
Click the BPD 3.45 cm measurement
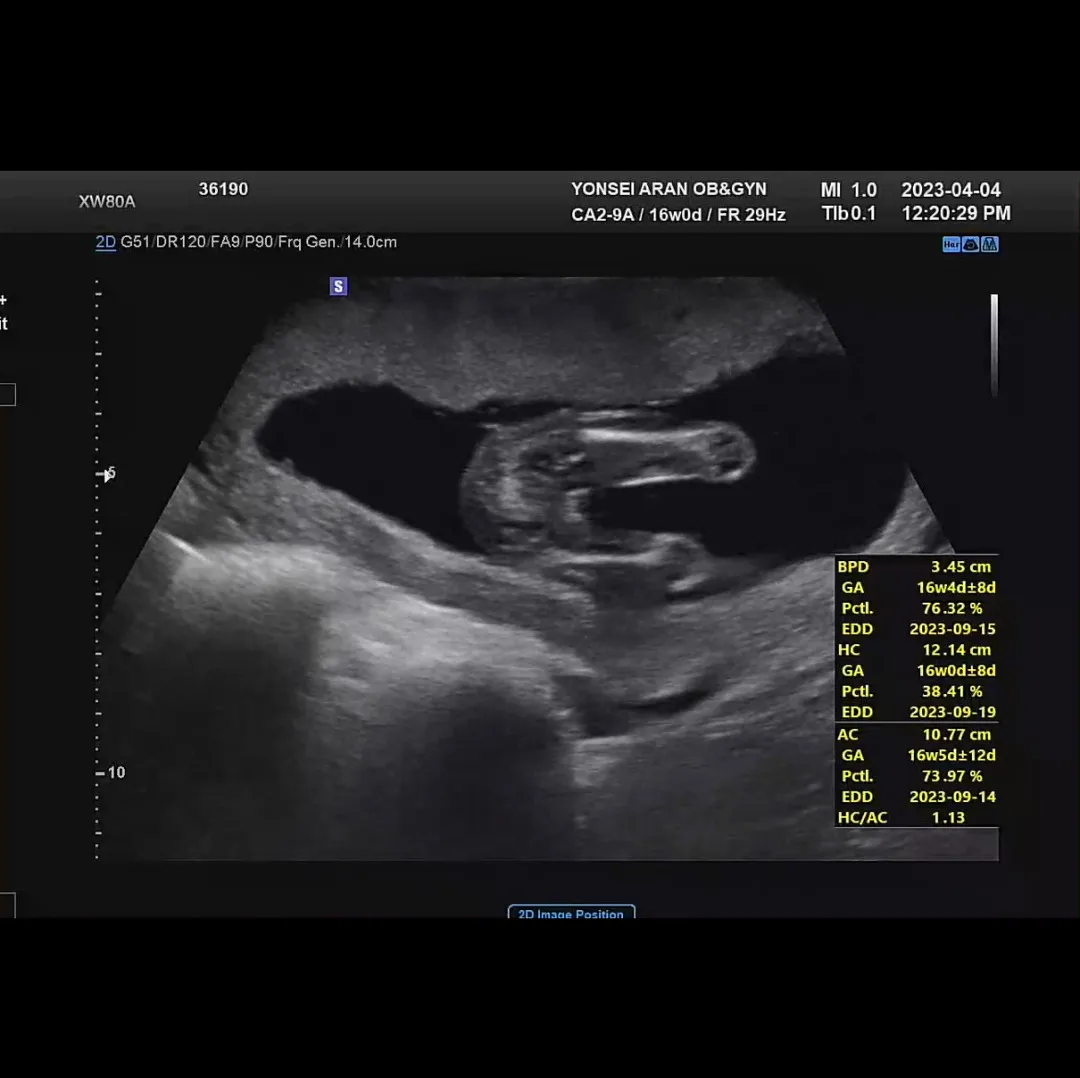[915, 567]
